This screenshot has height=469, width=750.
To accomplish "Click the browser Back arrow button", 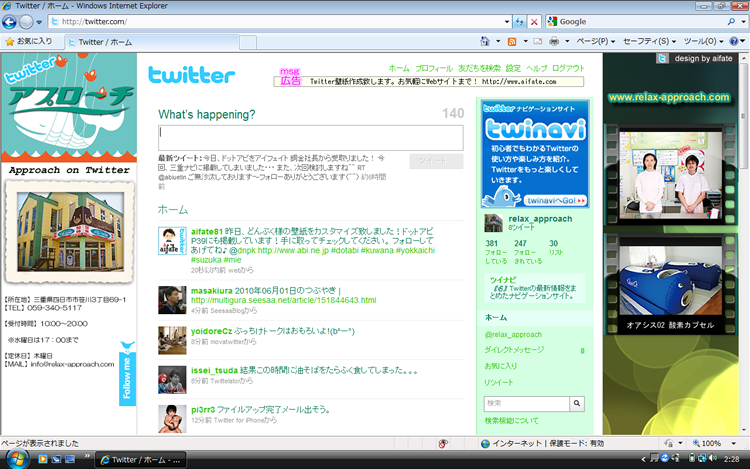I will point(9,22).
